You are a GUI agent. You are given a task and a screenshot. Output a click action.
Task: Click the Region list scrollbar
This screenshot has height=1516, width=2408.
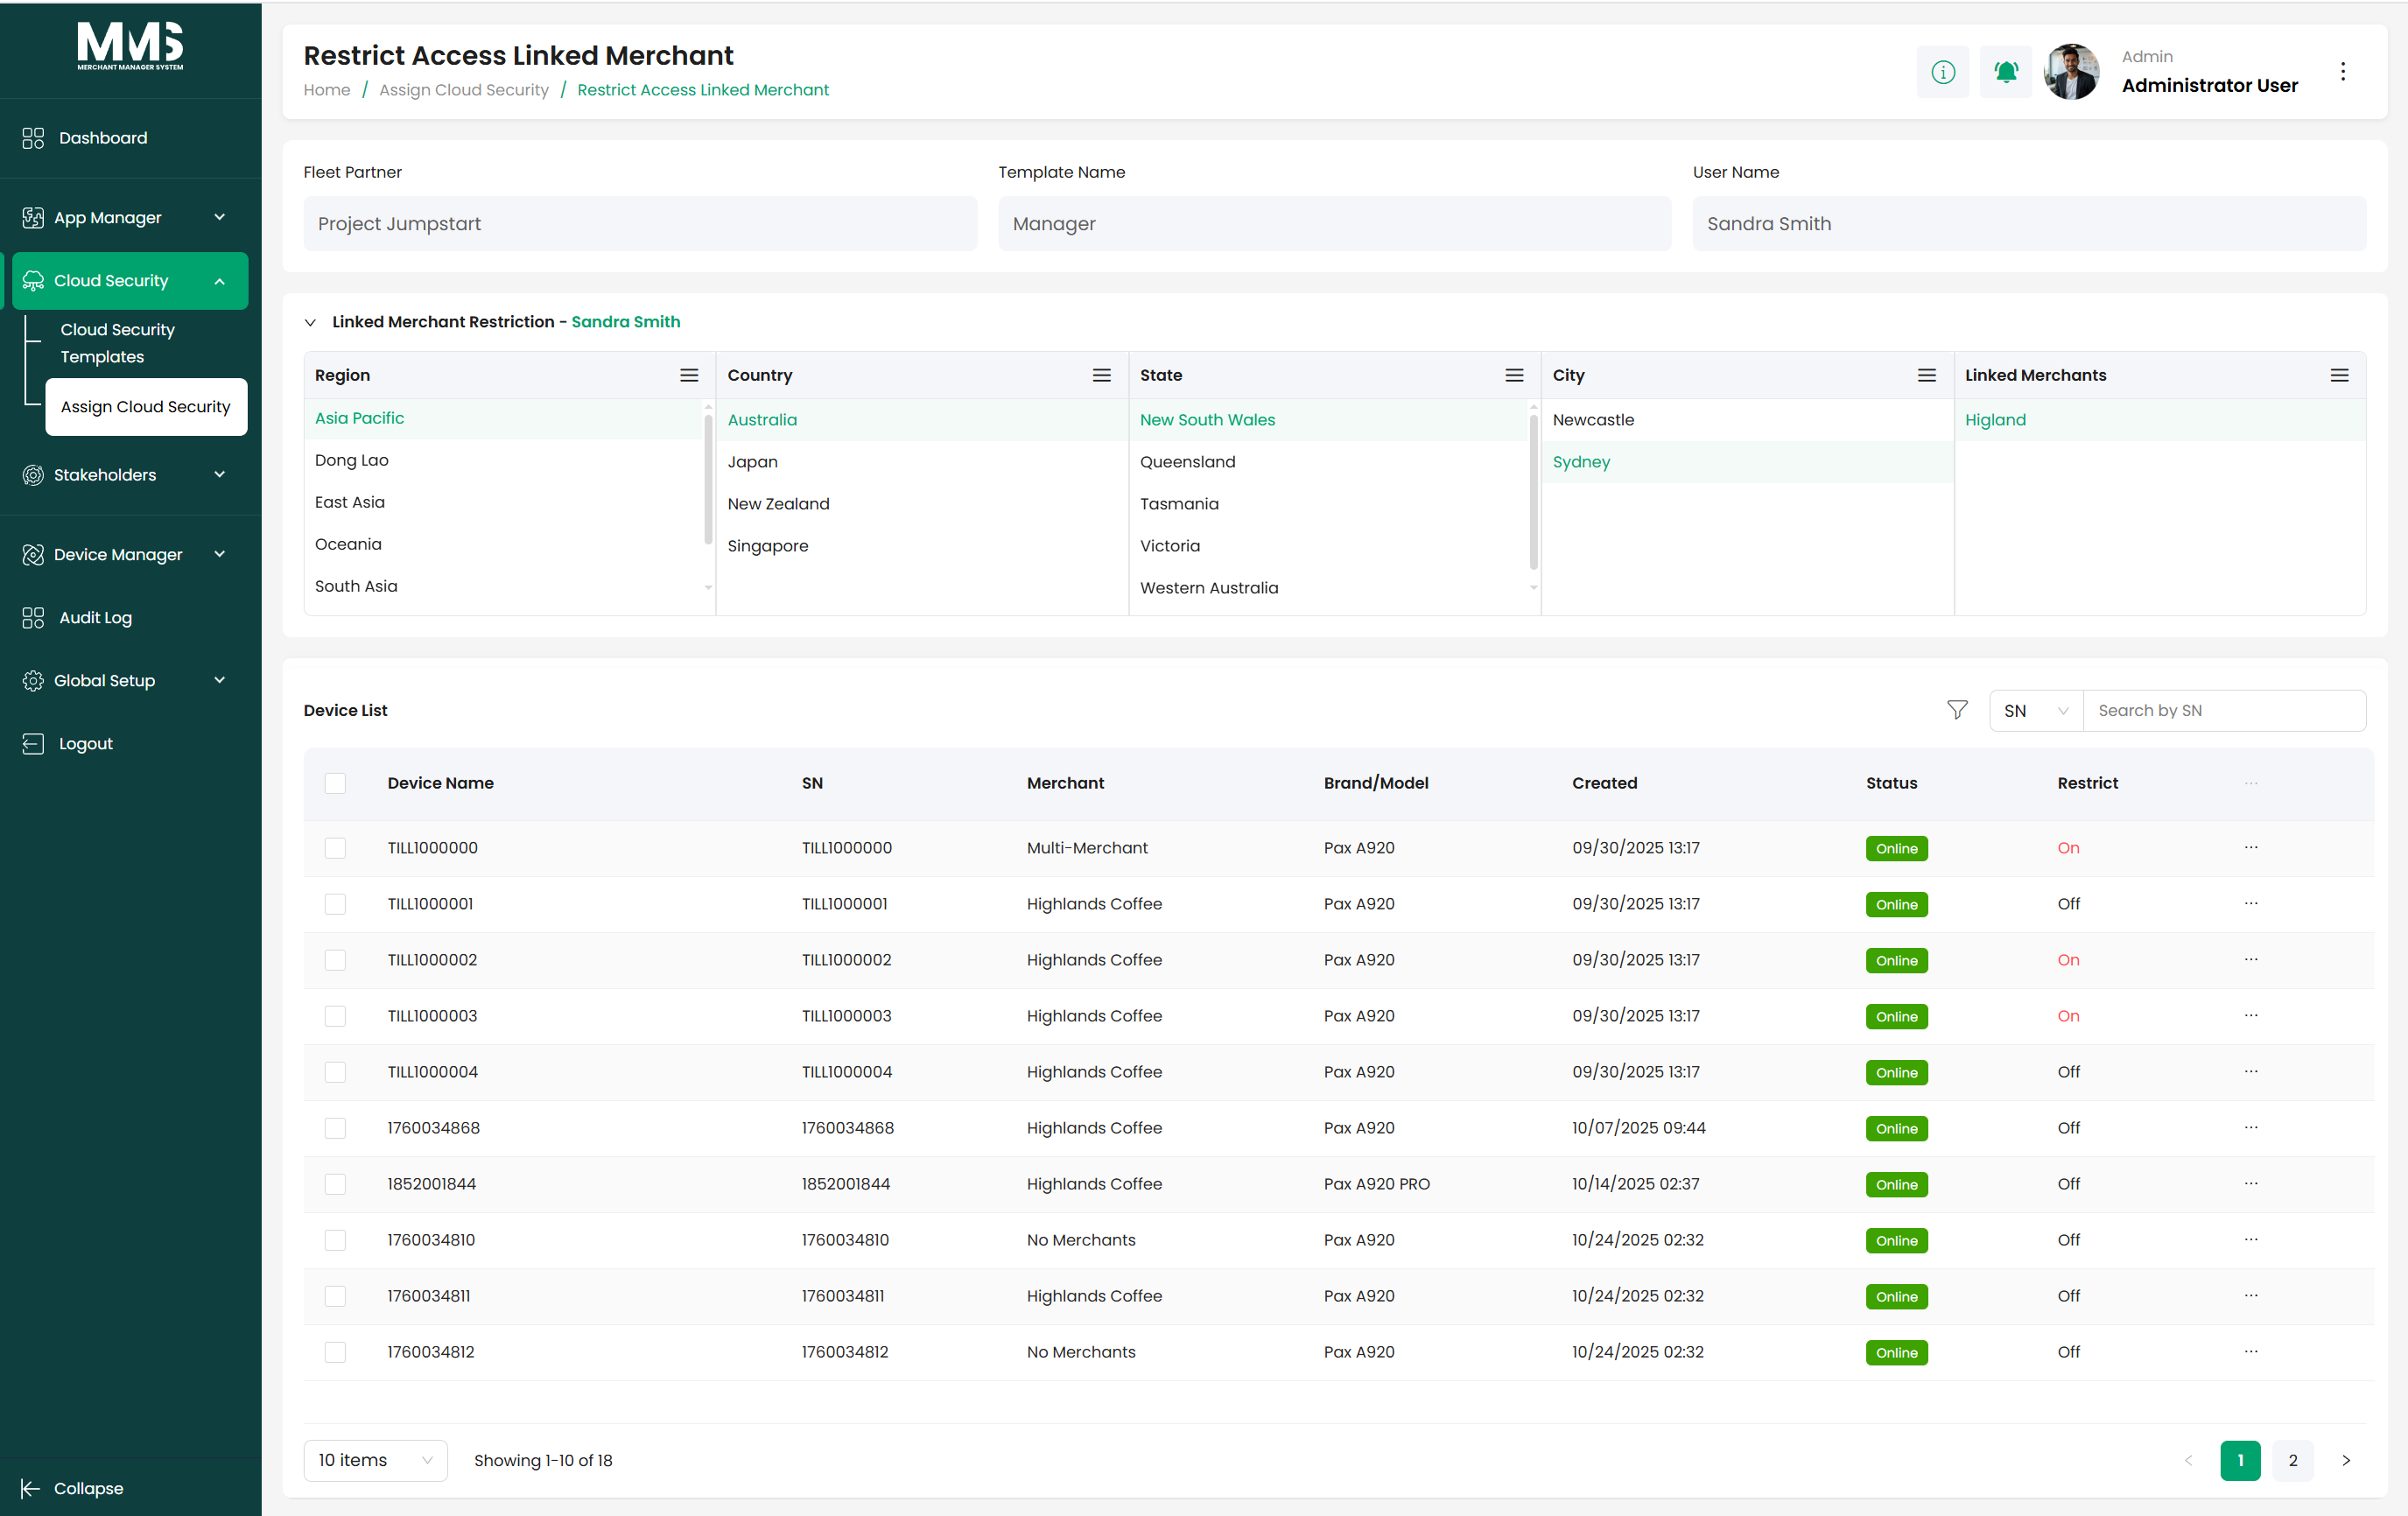(708, 479)
